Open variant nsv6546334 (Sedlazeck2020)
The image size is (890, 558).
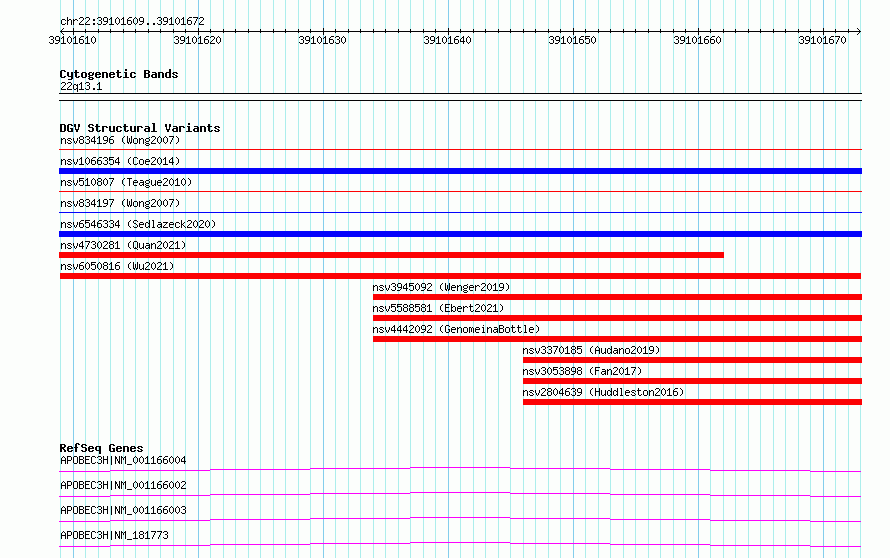[138, 224]
